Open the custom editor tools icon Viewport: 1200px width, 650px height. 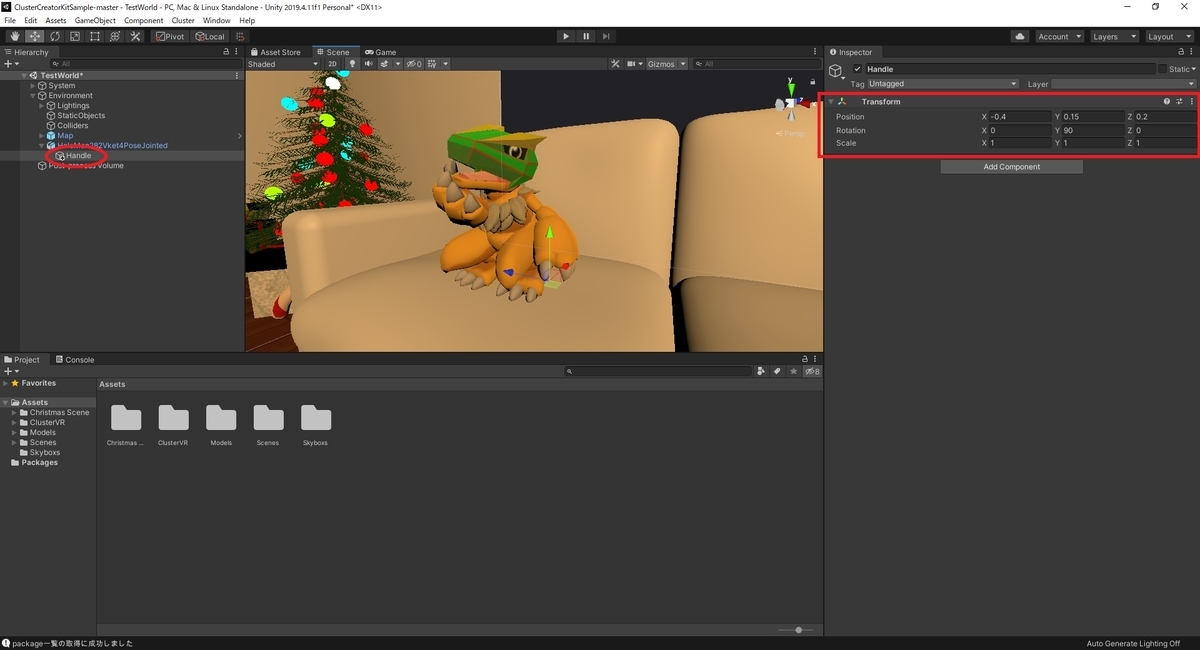coord(134,36)
